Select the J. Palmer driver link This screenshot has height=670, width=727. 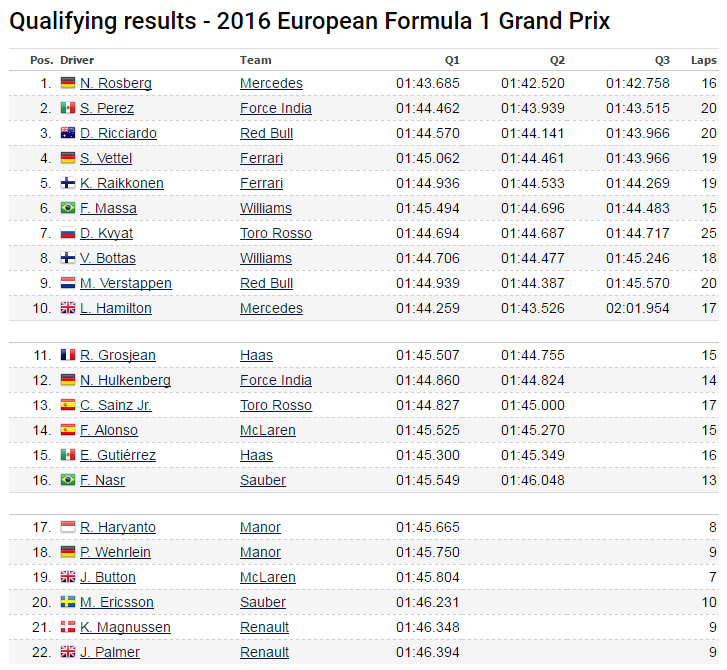tap(110, 653)
